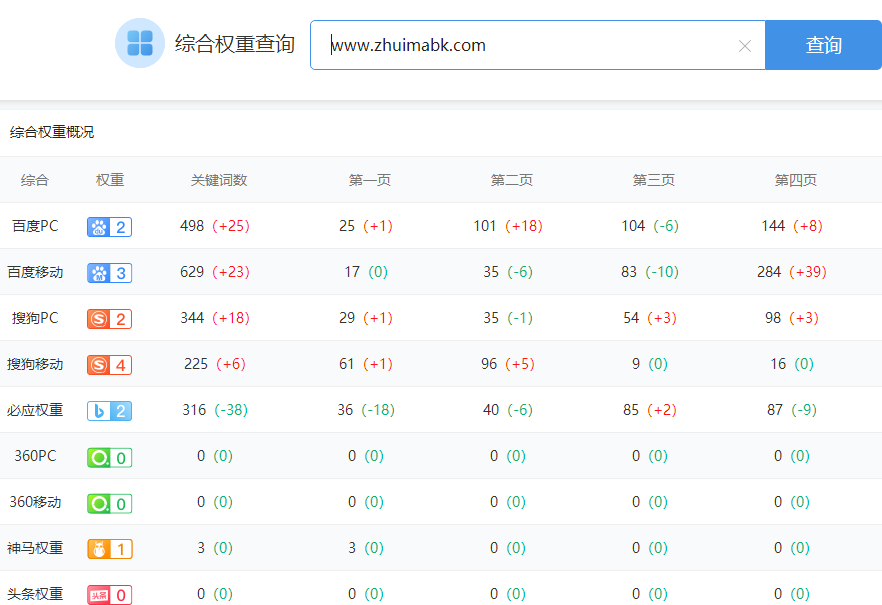Screen dimensions: 882x605
Task: Click 百度PC first page value 25 (+1)
Action: click(x=366, y=226)
